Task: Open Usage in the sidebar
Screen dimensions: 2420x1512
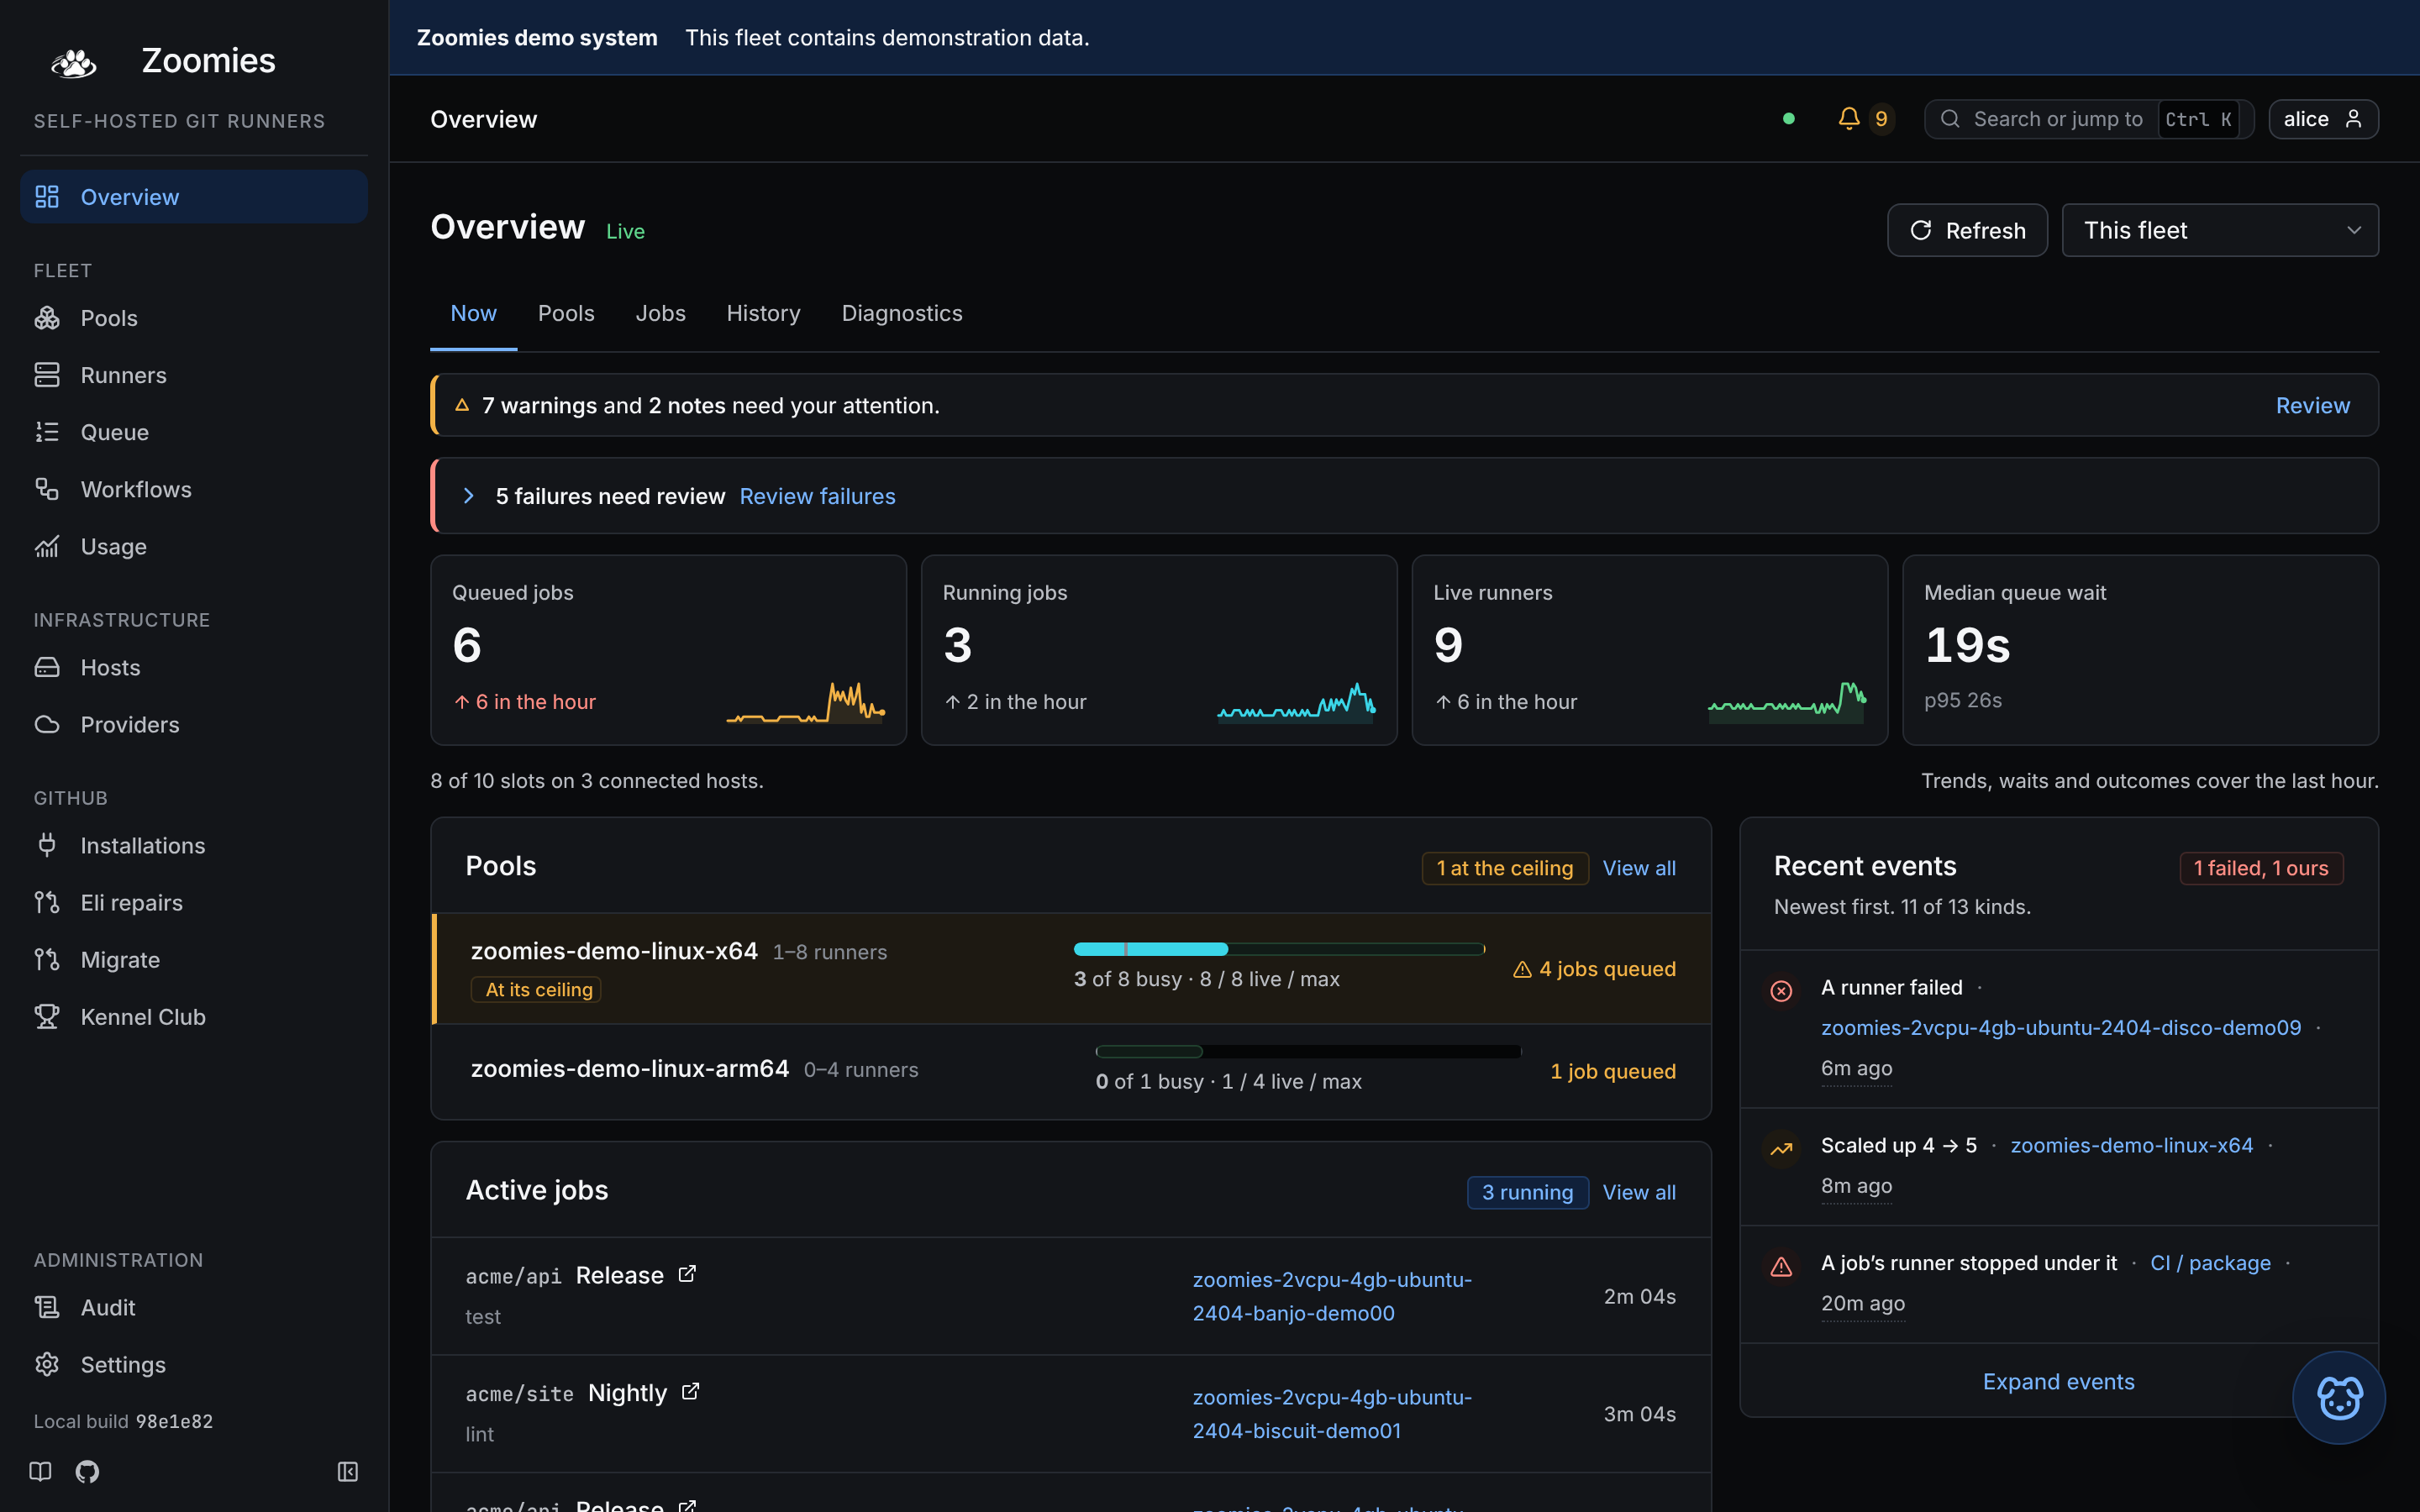Action: tap(194, 546)
